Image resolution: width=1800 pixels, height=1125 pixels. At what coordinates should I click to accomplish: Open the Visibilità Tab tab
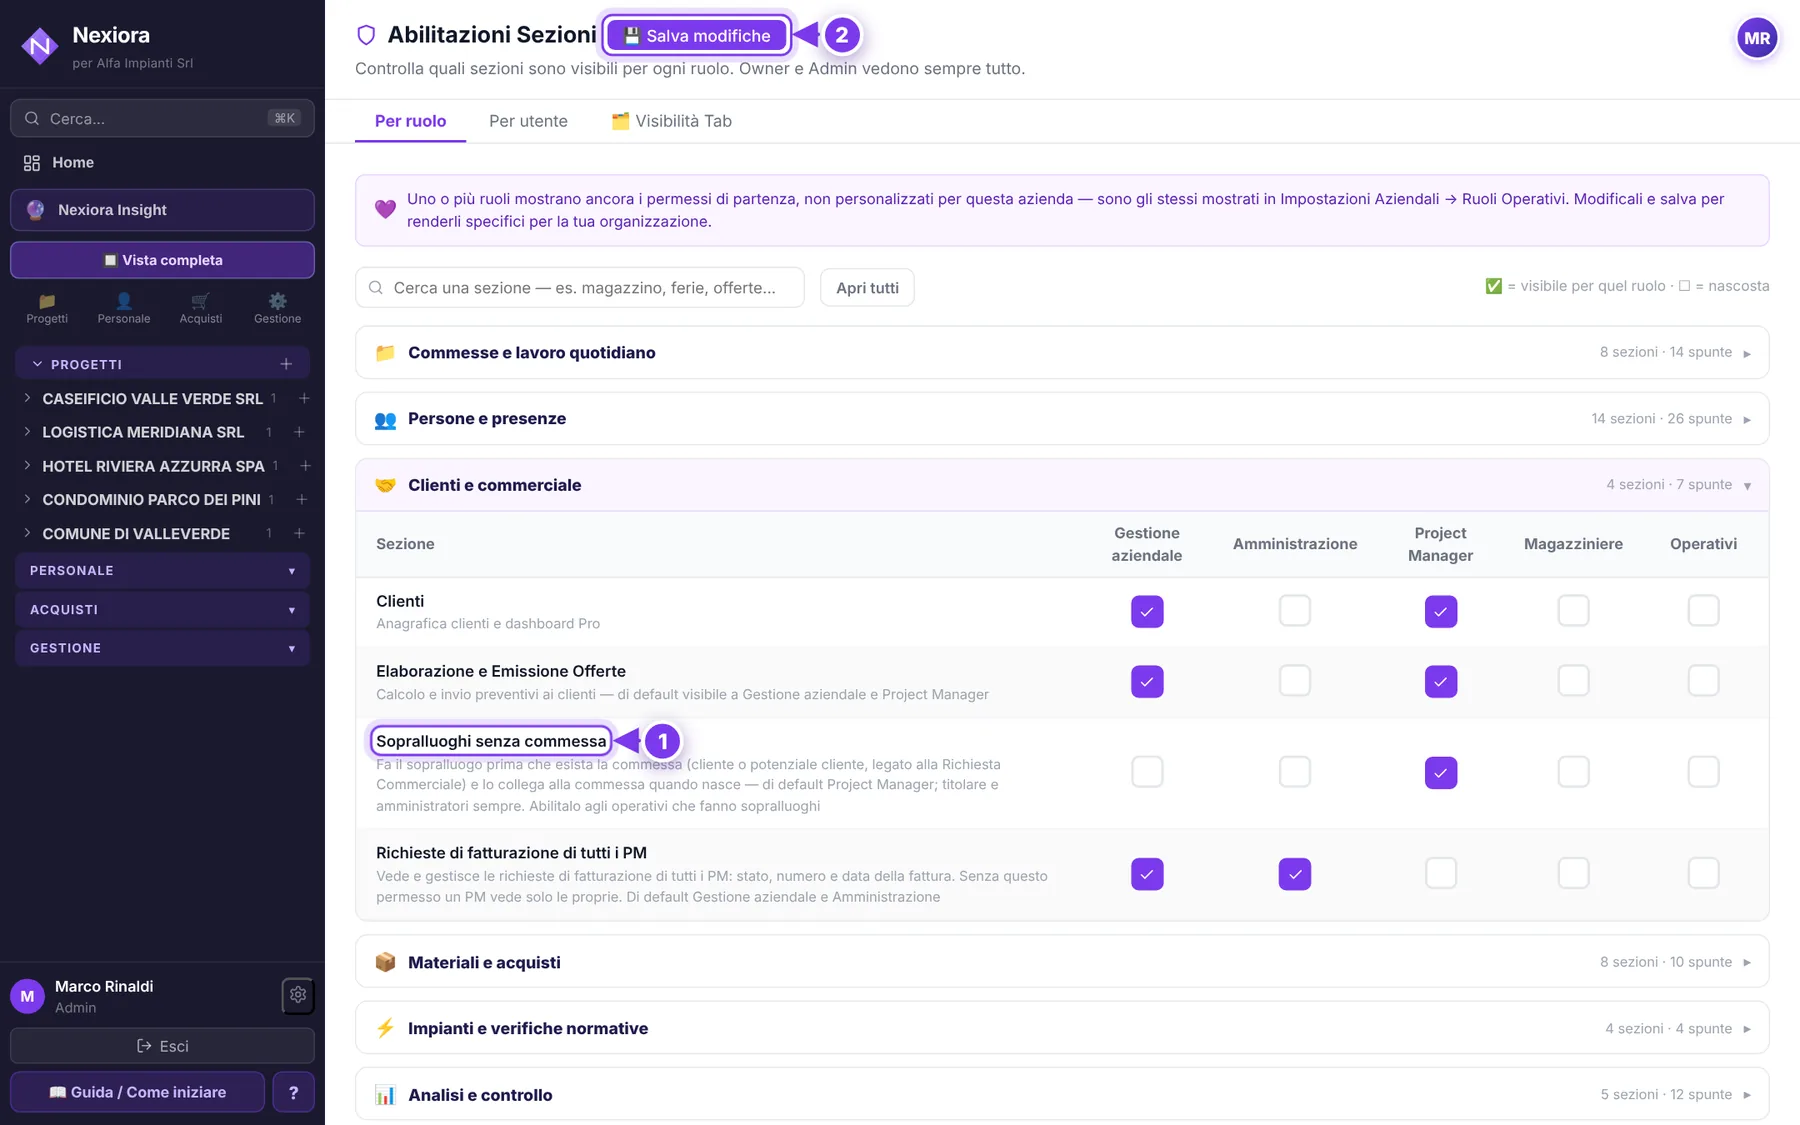671,121
